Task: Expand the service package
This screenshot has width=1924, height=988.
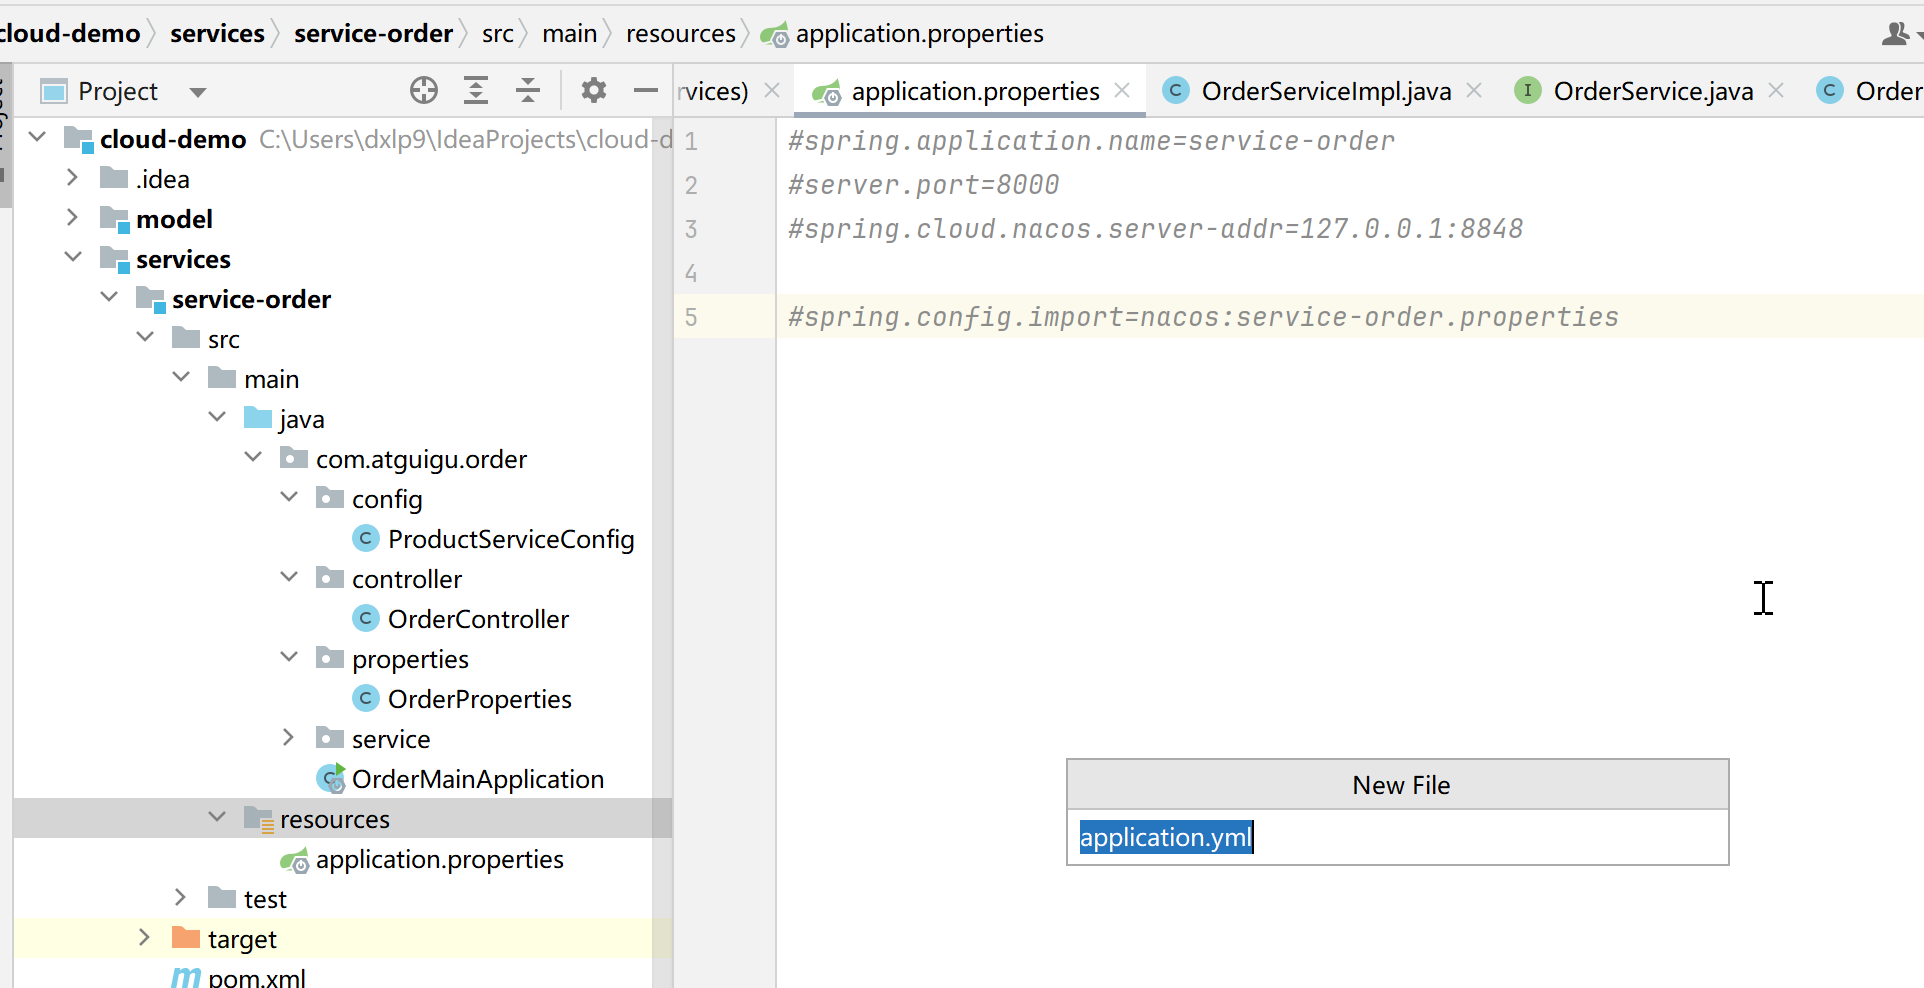Action: 288,737
